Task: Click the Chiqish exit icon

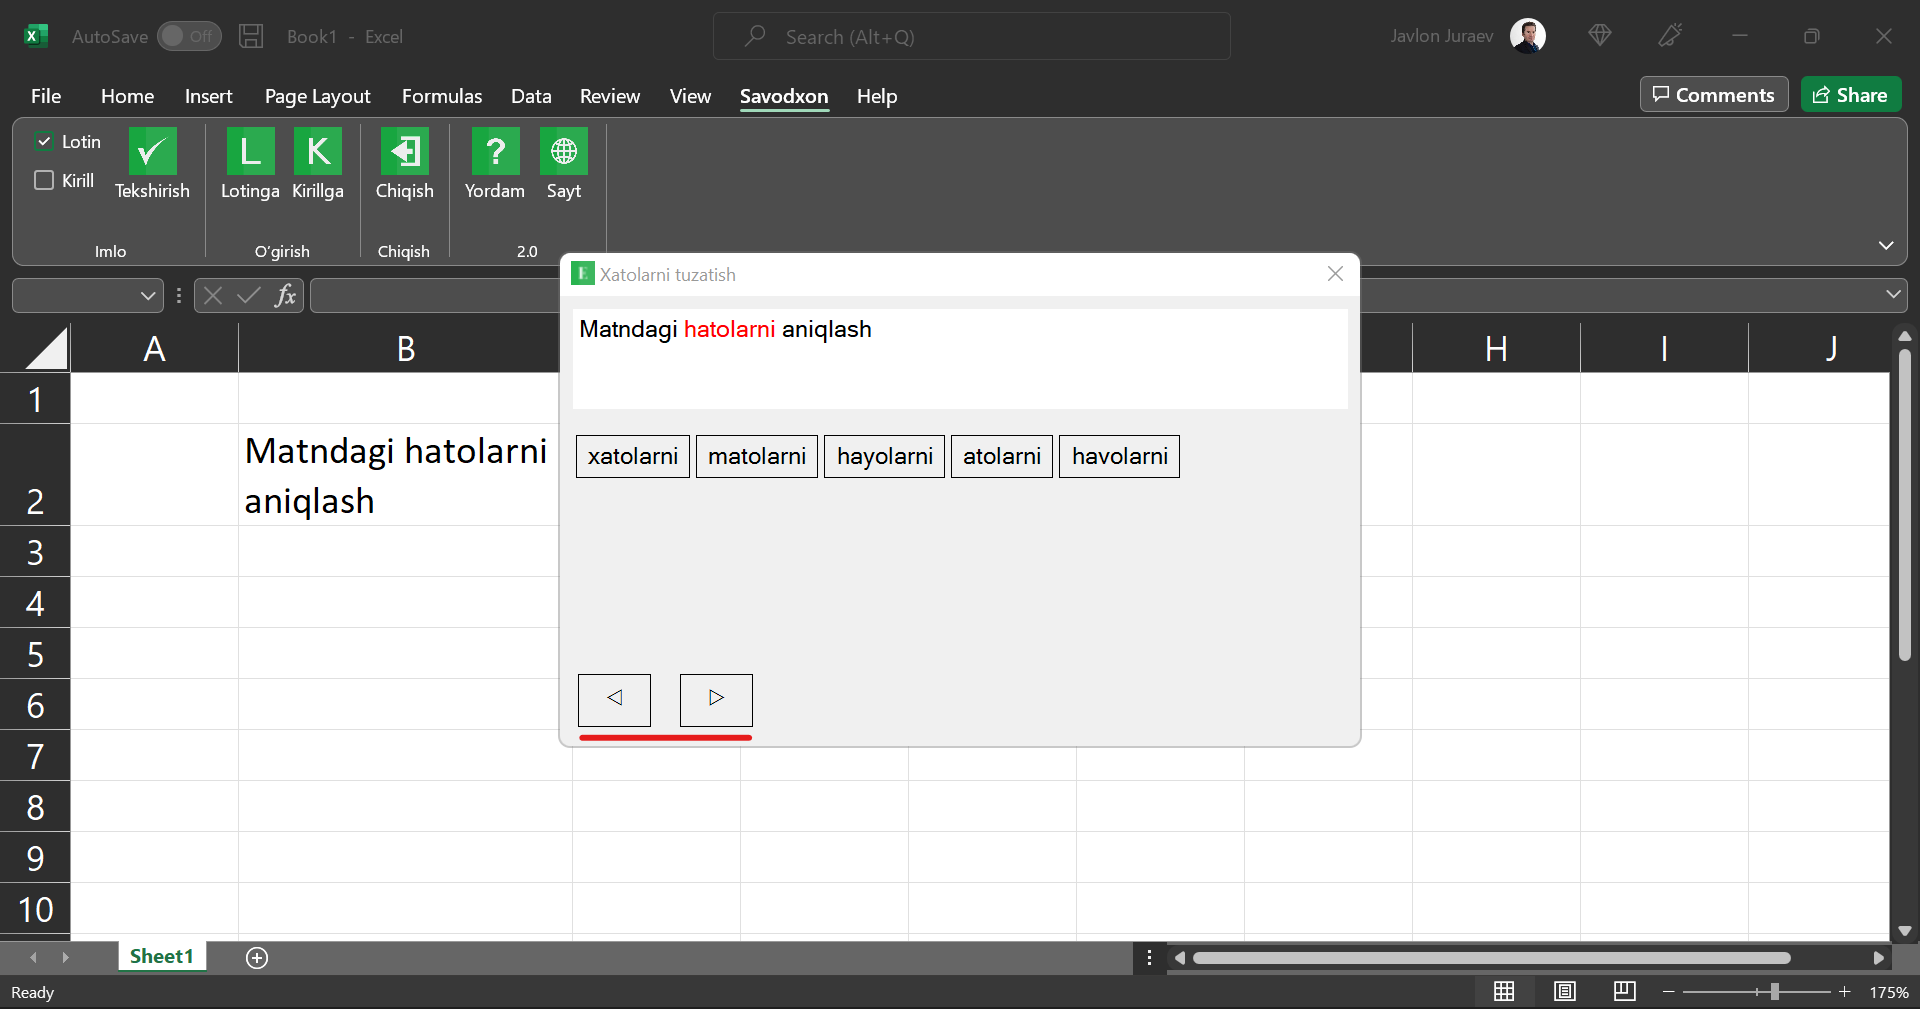Action: (x=404, y=152)
